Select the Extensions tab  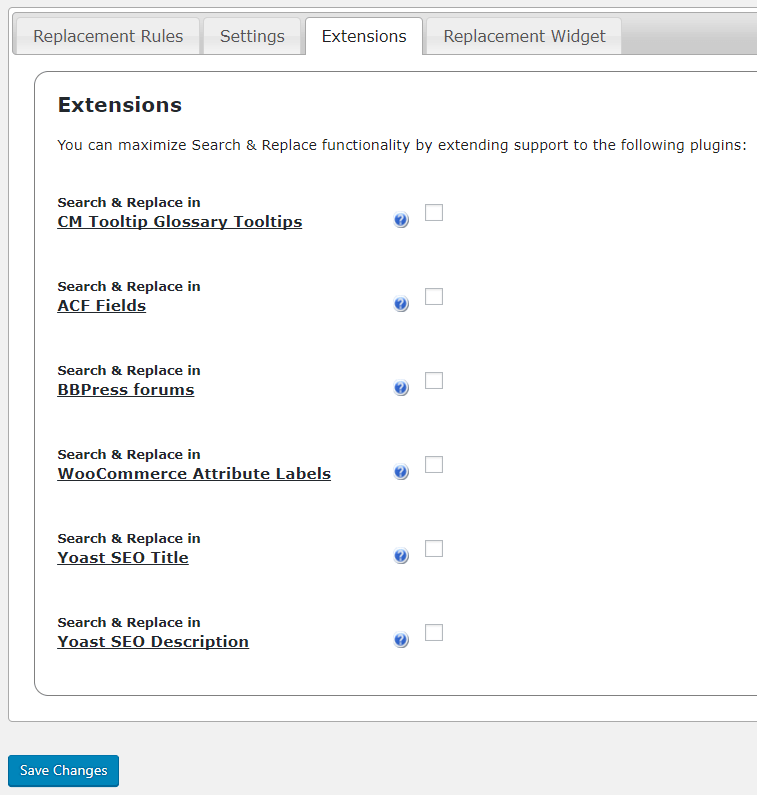(364, 36)
